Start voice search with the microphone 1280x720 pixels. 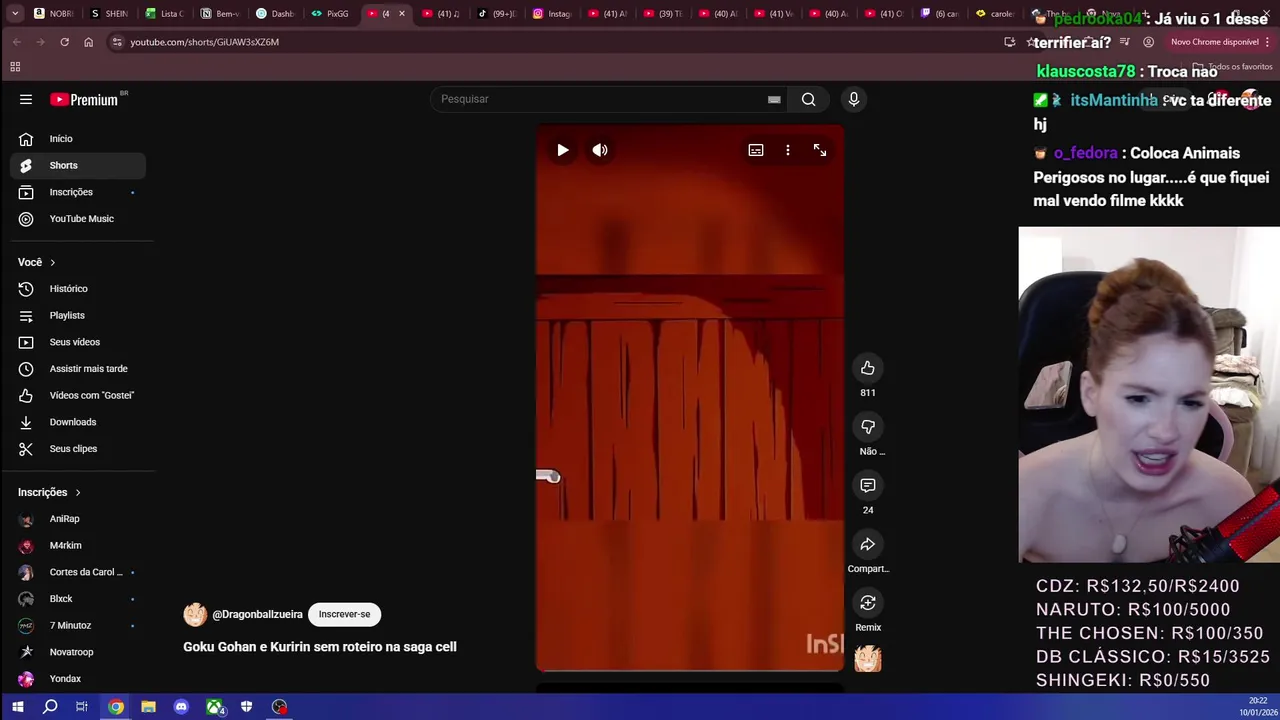853,99
